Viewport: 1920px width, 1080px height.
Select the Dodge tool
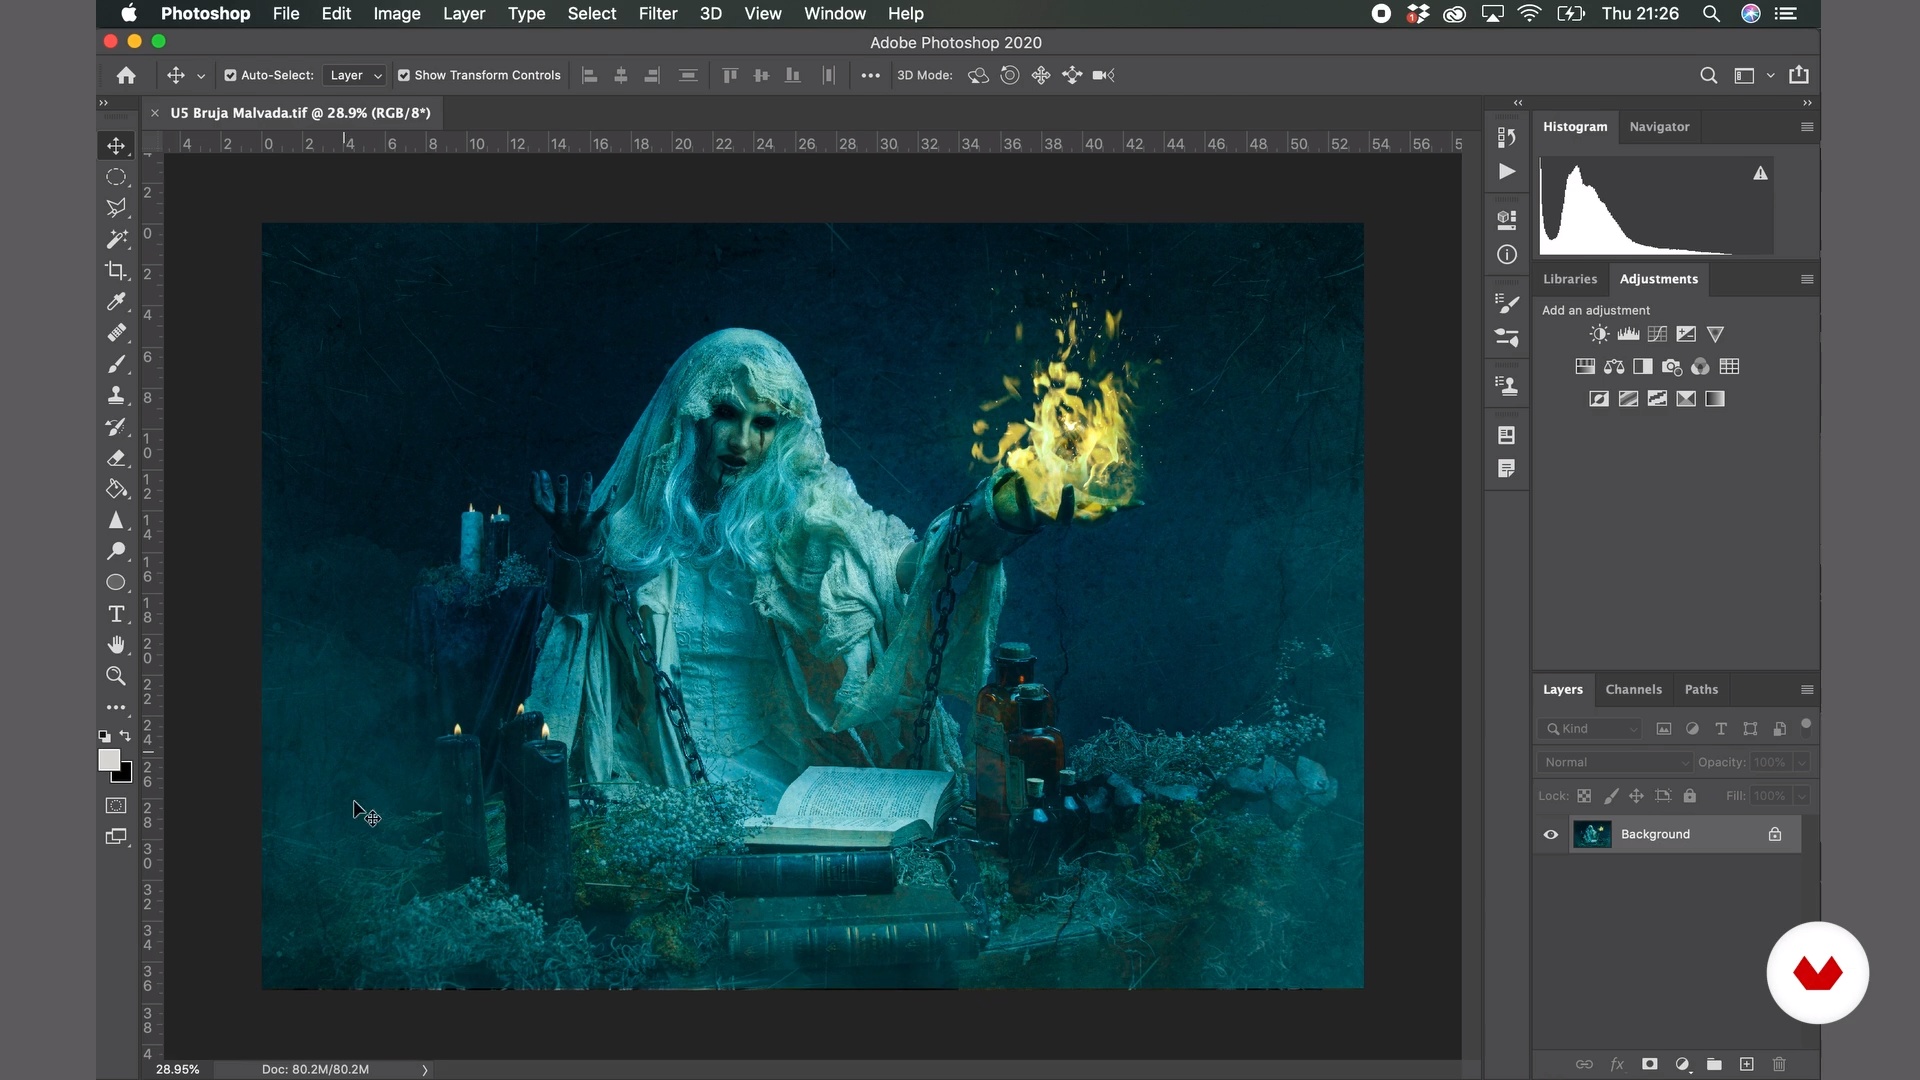pyautogui.click(x=116, y=551)
